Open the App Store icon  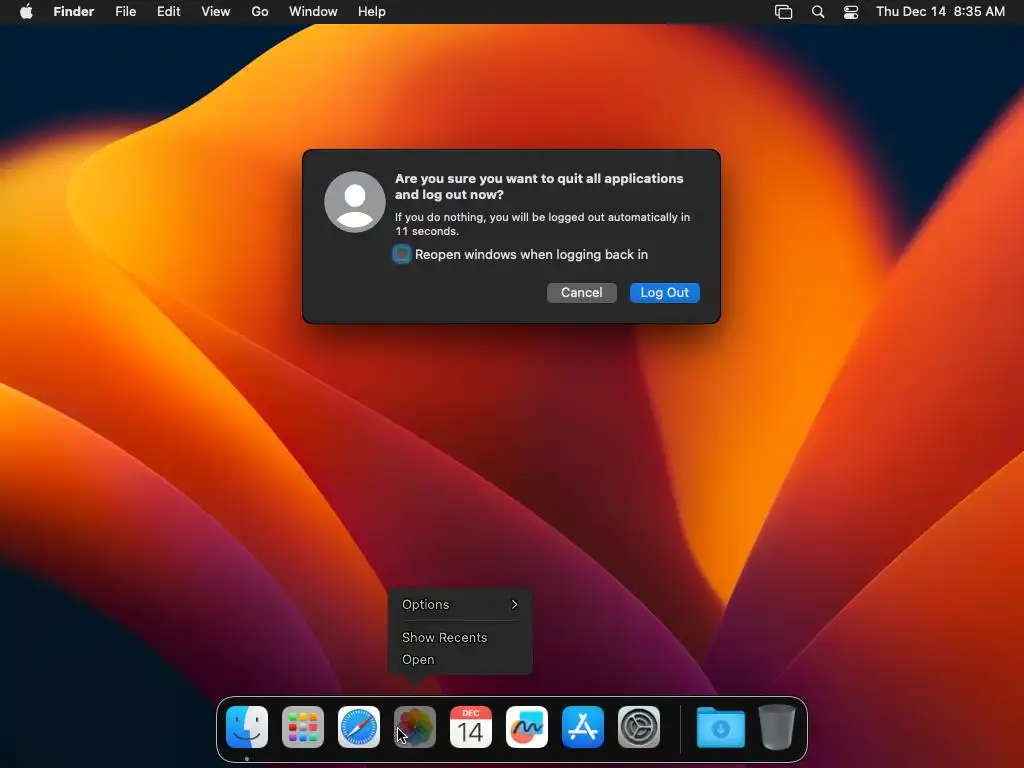click(x=583, y=727)
